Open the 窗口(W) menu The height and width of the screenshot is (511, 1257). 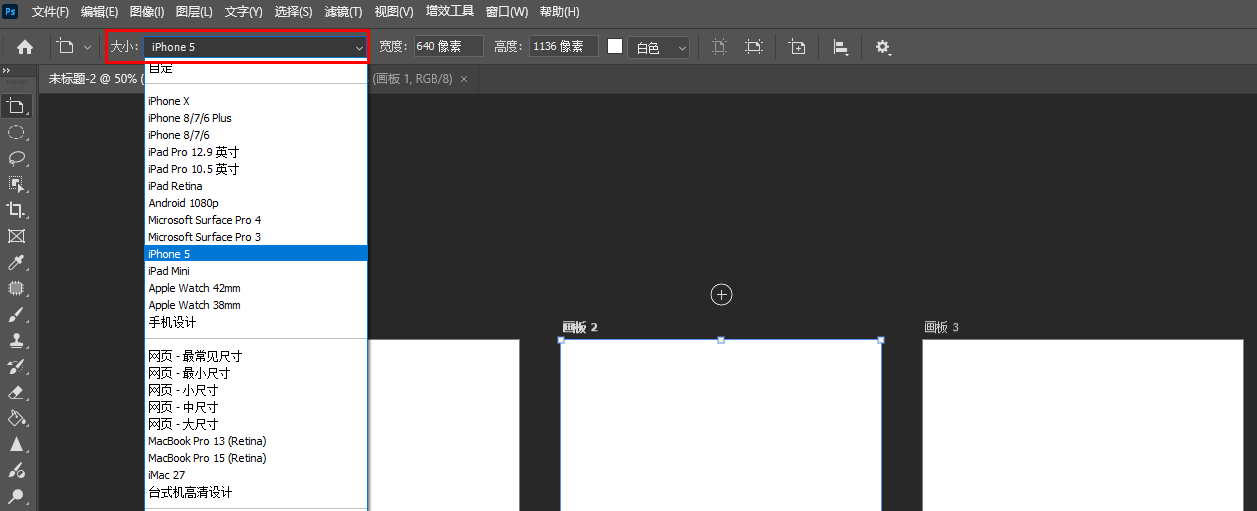(x=507, y=12)
